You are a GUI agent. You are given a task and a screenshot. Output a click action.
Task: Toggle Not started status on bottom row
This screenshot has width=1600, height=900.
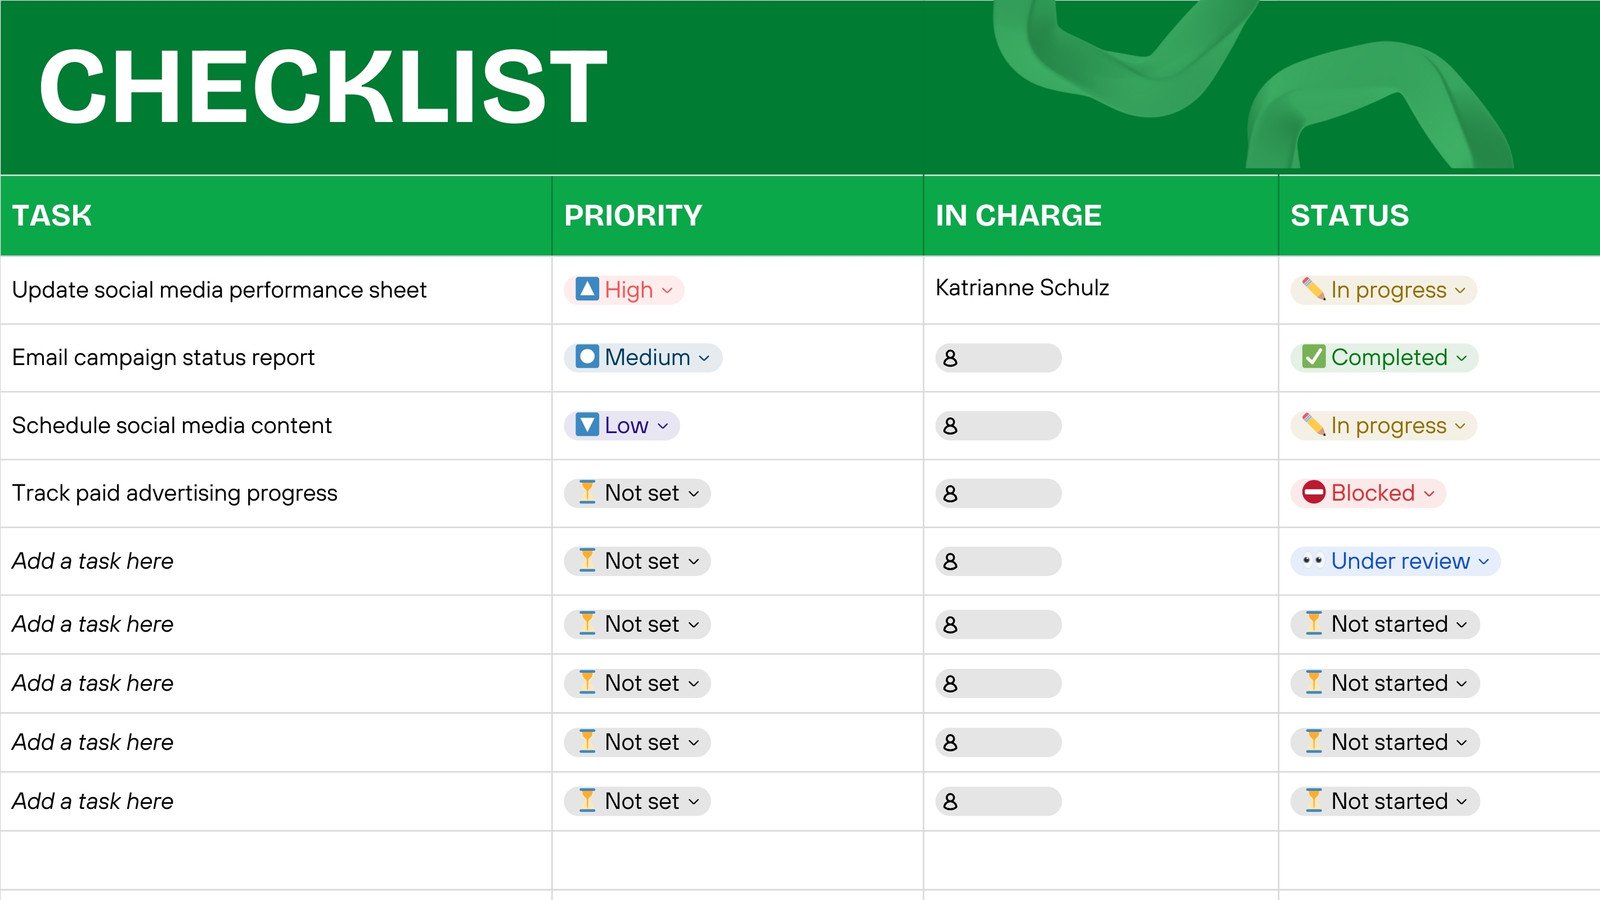pos(1384,801)
